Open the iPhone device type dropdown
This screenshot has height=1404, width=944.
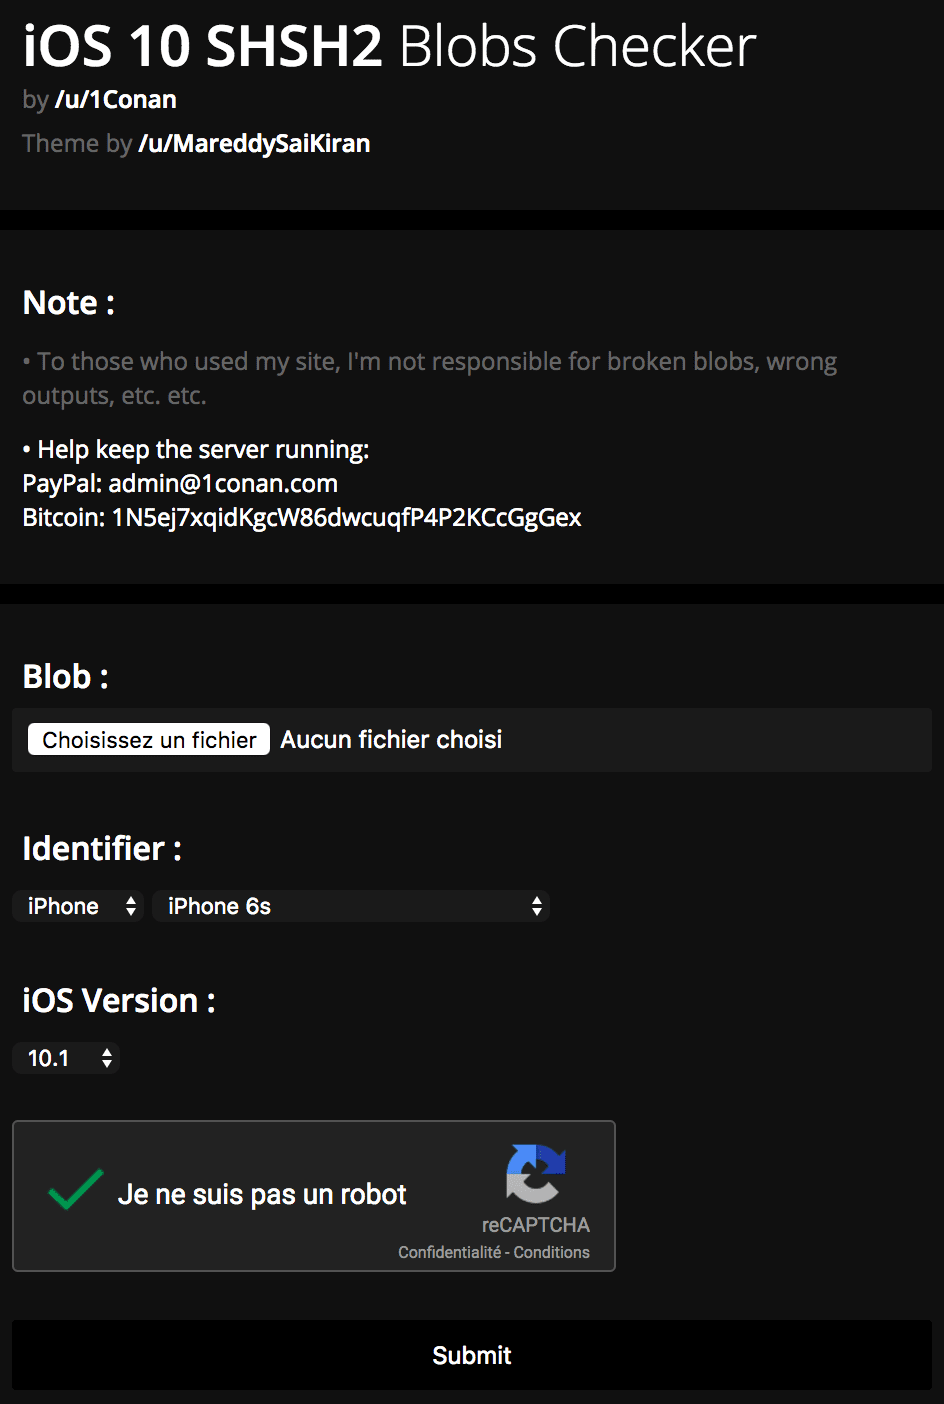pyautogui.click(x=78, y=906)
